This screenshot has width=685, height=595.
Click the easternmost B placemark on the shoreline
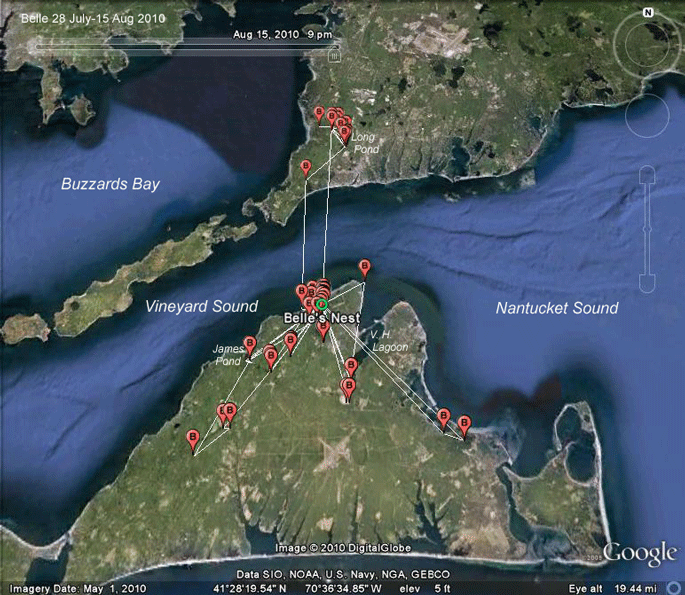464,426
